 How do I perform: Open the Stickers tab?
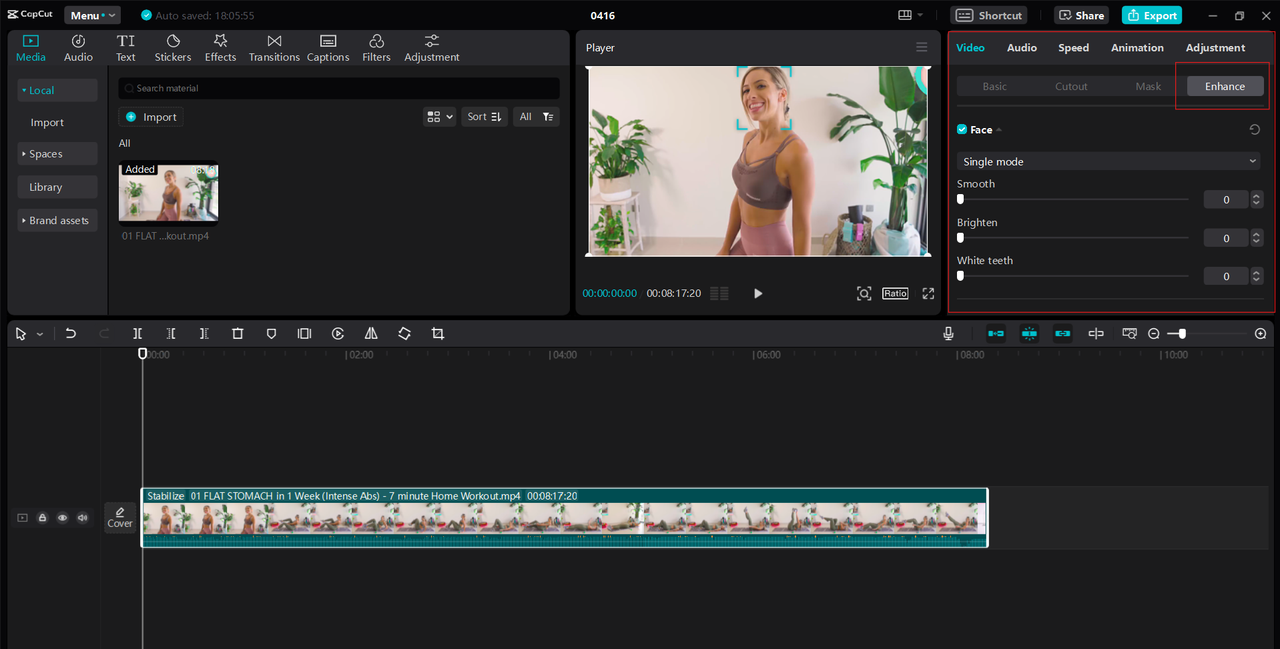pos(173,48)
